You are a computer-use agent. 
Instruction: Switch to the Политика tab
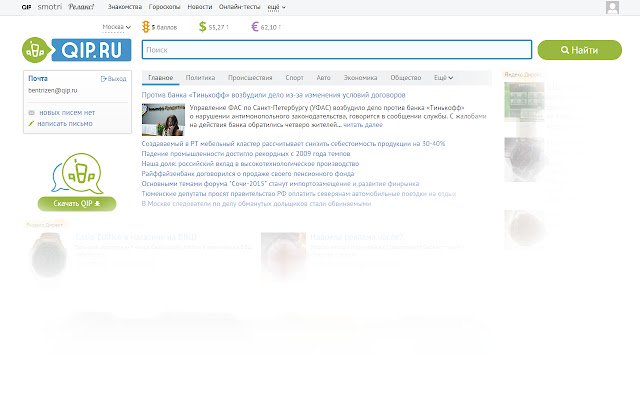point(200,78)
